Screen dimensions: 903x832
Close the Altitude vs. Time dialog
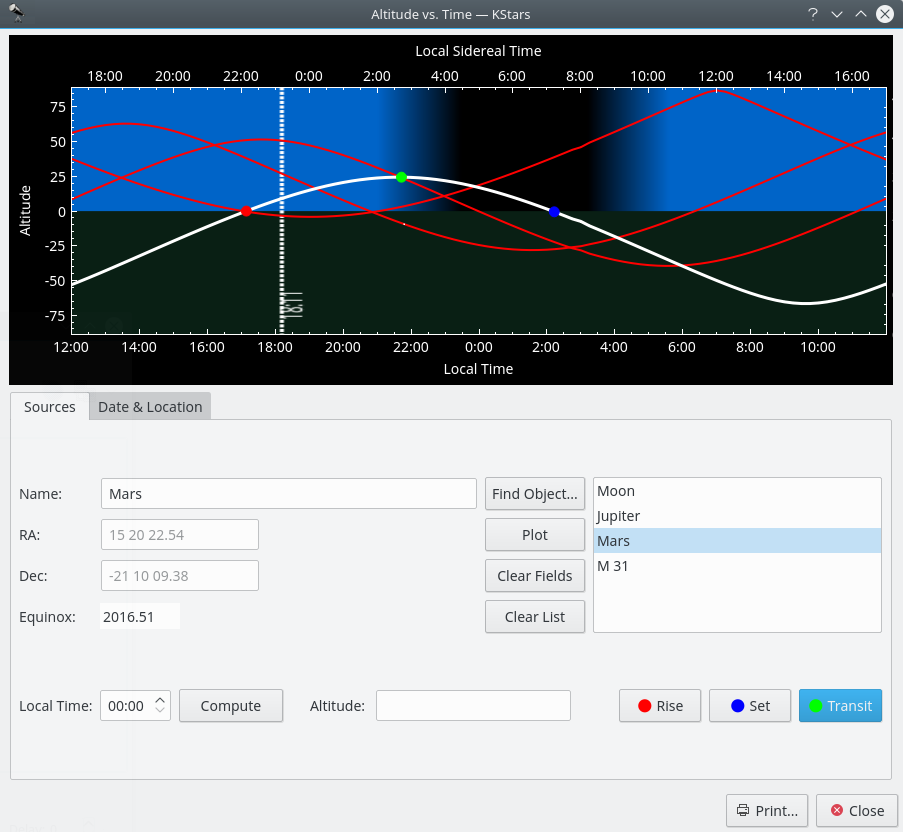[856, 811]
